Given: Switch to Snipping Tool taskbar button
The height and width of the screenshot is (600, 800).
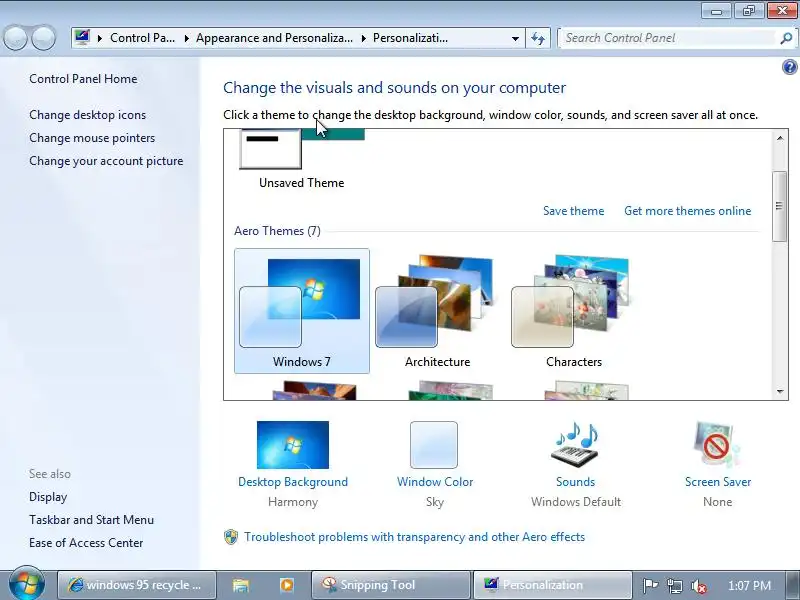Looking at the screenshot, I should pos(391,585).
